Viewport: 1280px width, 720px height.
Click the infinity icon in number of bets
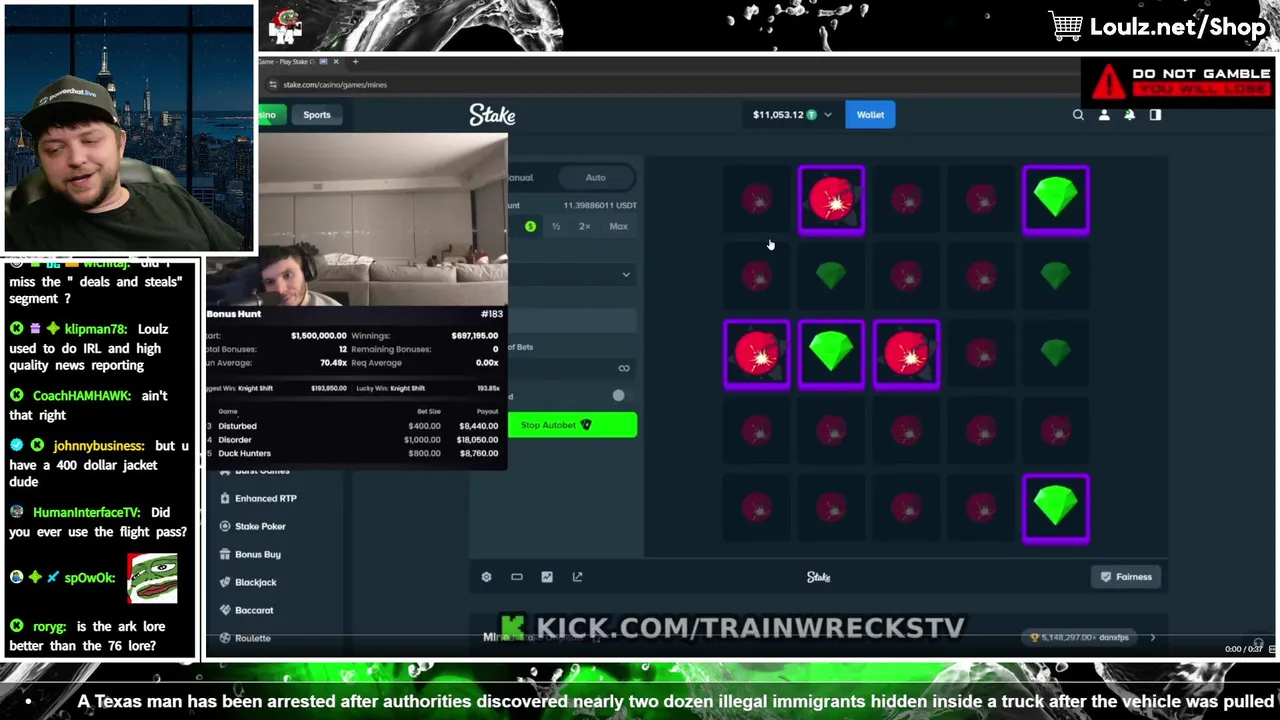[624, 368]
